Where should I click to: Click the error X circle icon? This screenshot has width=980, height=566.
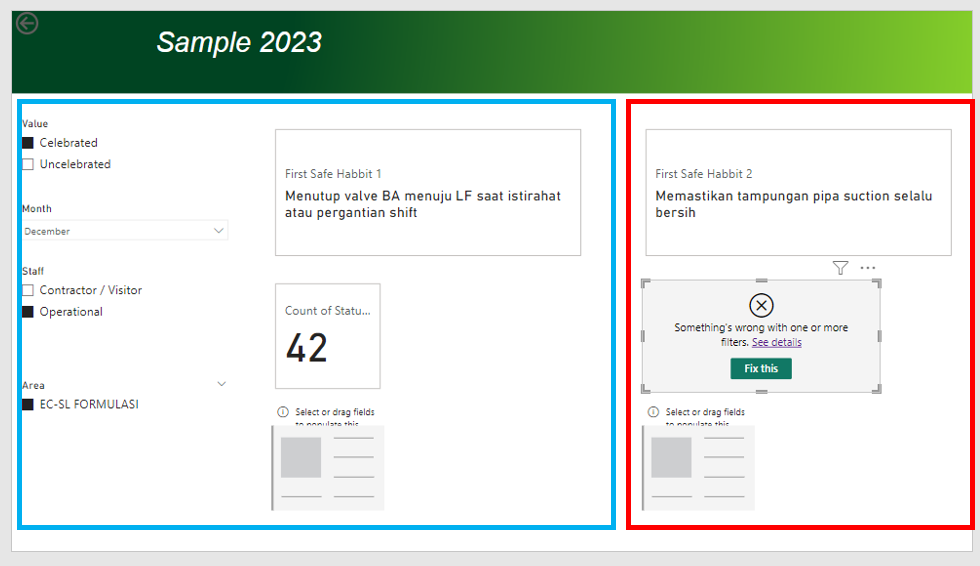(x=761, y=305)
